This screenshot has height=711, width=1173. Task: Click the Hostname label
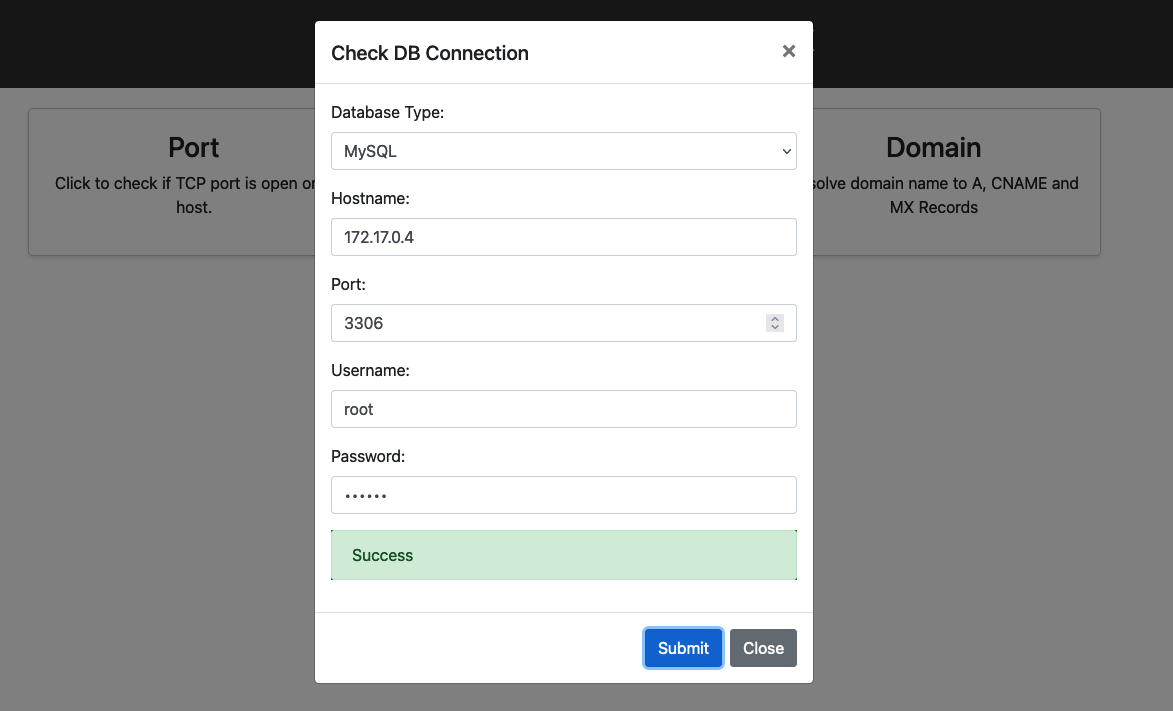coord(370,198)
